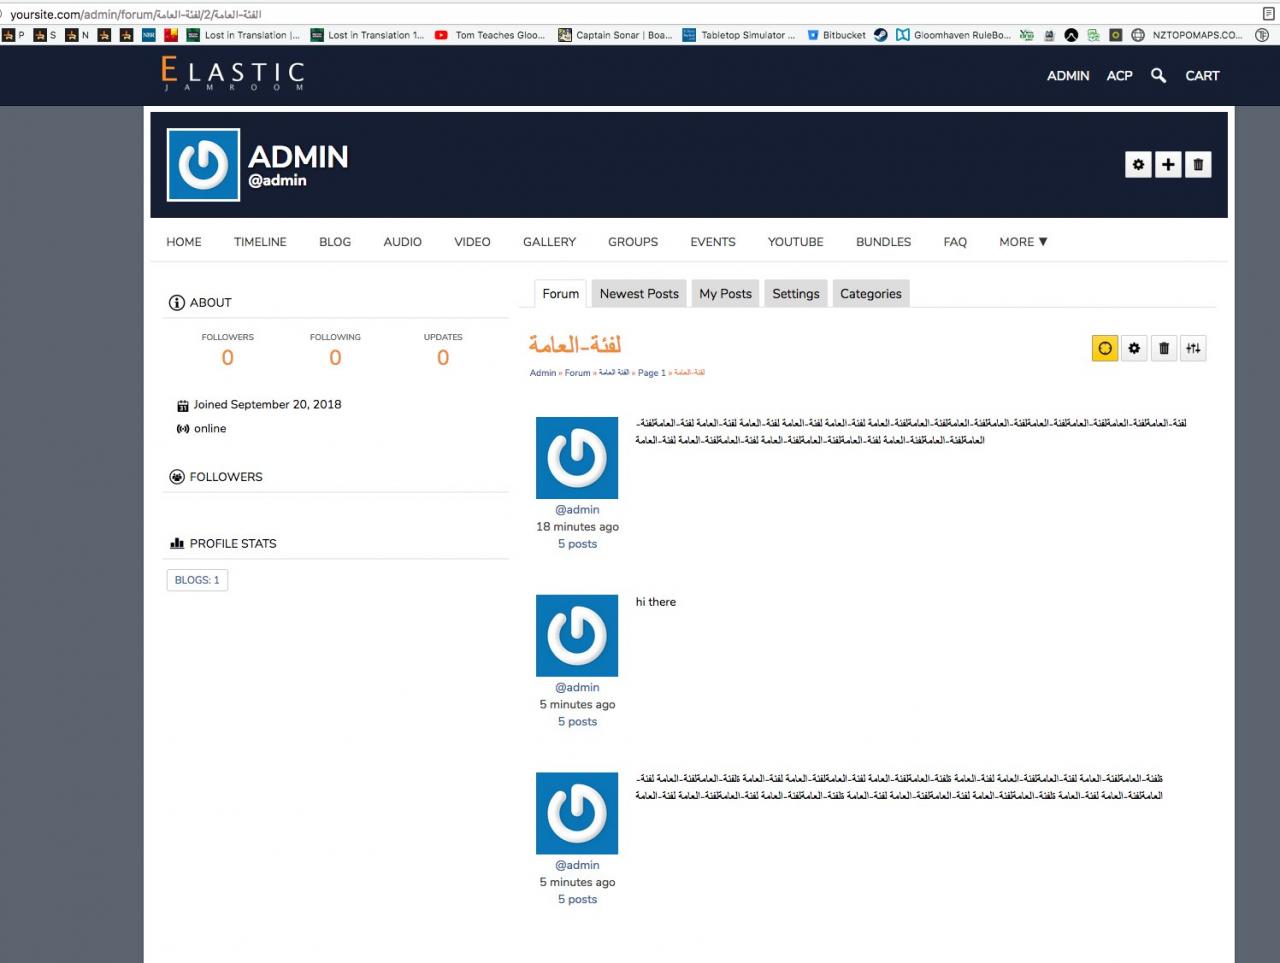This screenshot has height=963, width=1280.
Task: Switch to the forum Settings tab
Action: [x=796, y=293]
